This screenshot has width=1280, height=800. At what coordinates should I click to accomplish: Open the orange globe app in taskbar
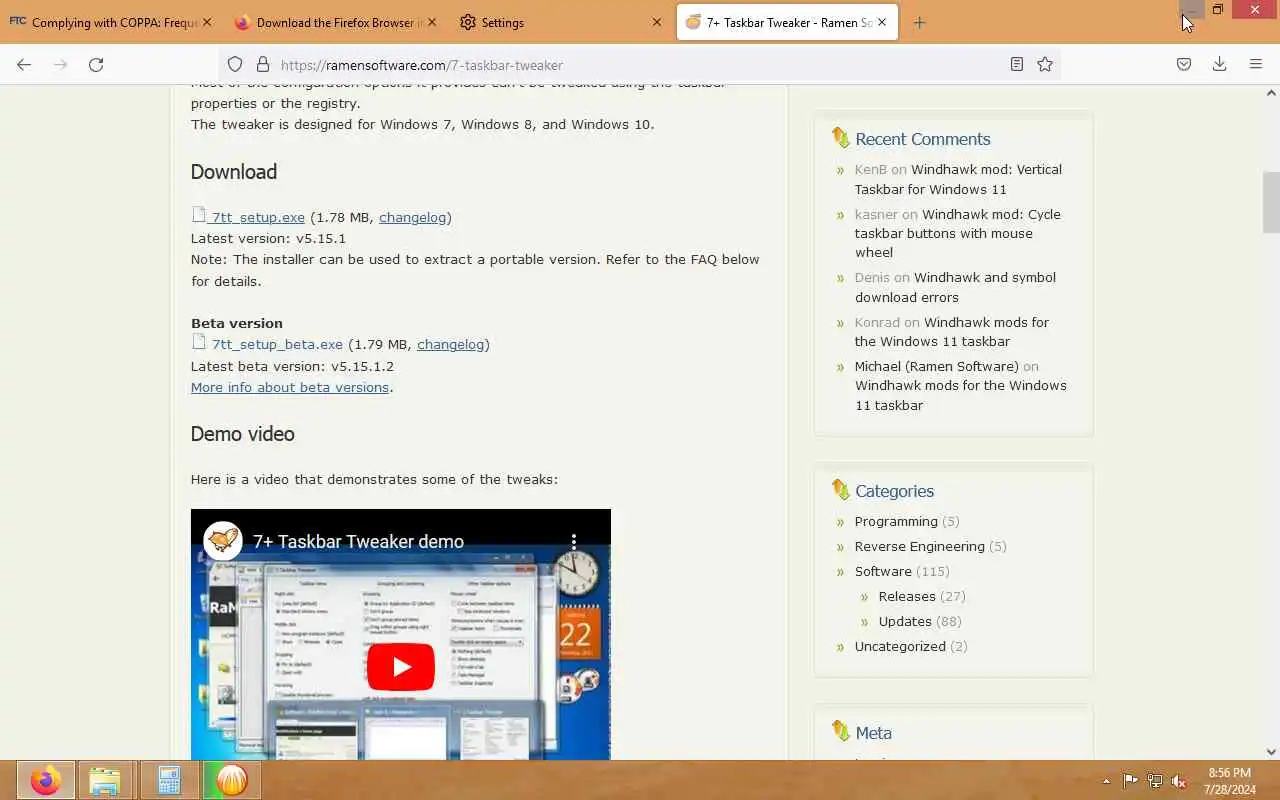(x=231, y=780)
